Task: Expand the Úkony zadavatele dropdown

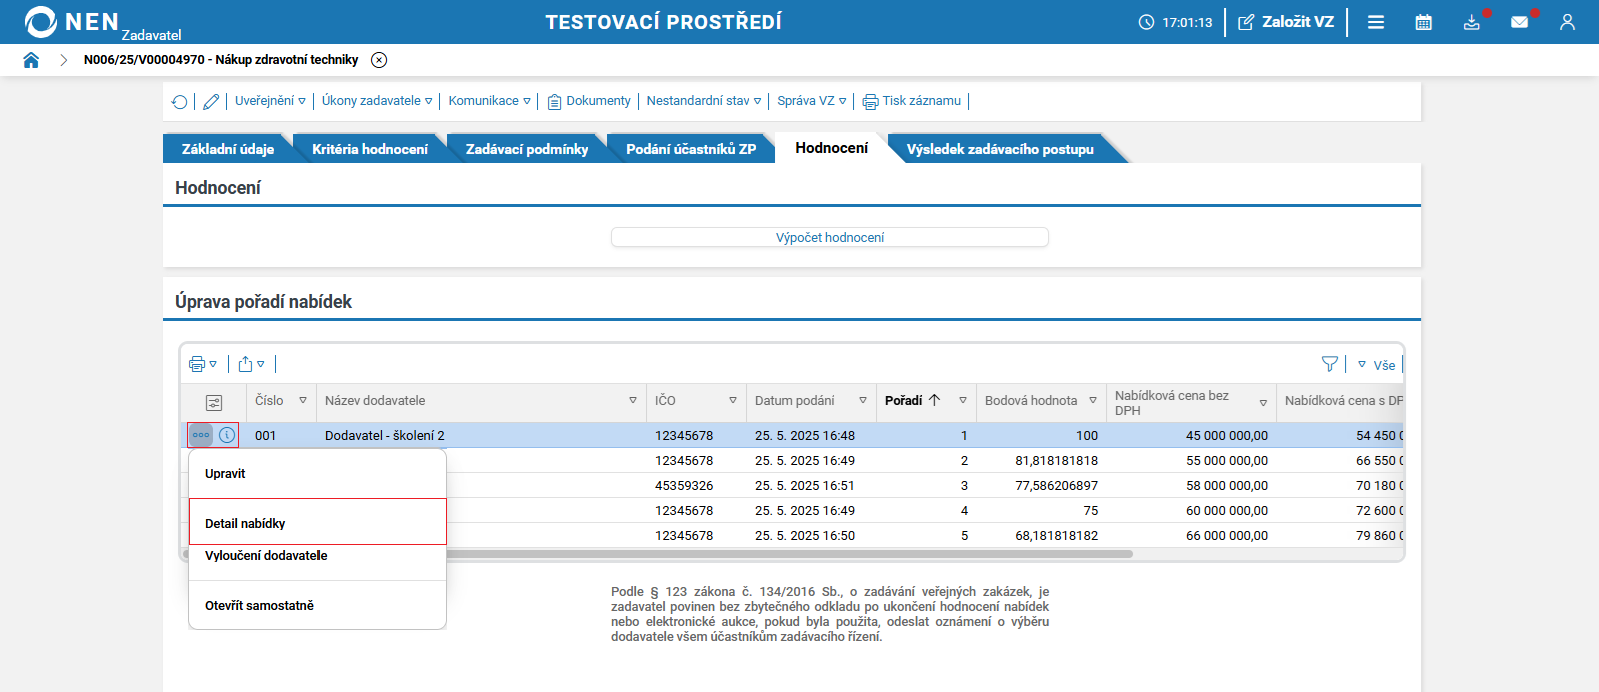Action: click(376, 101)
